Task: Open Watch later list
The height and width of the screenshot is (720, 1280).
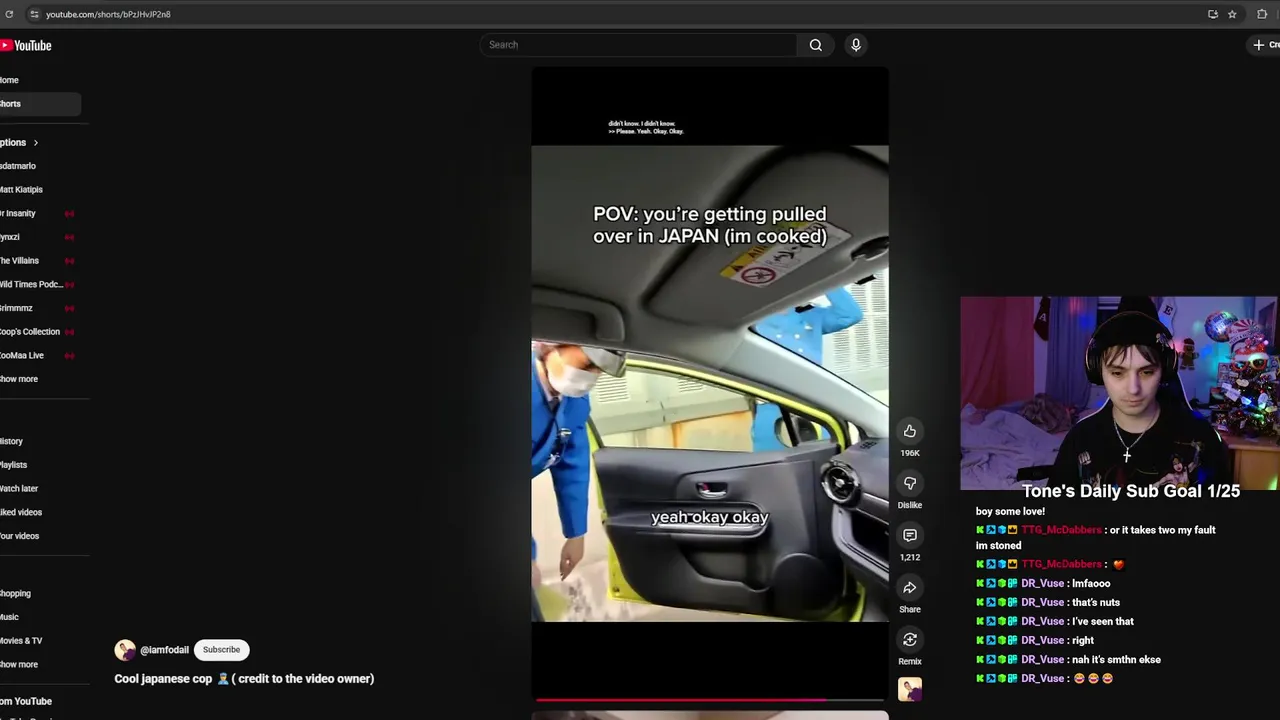Action: point(19,489)
